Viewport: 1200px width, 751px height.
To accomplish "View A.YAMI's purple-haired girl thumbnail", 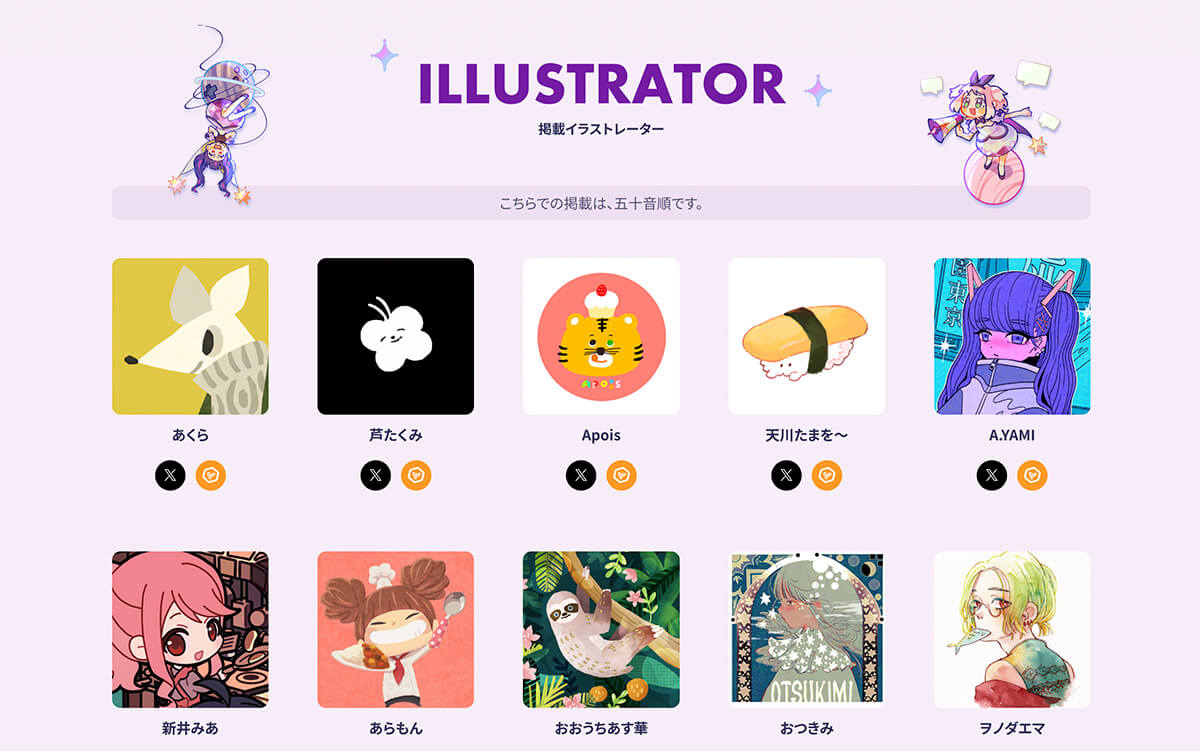I will 1012,336.
